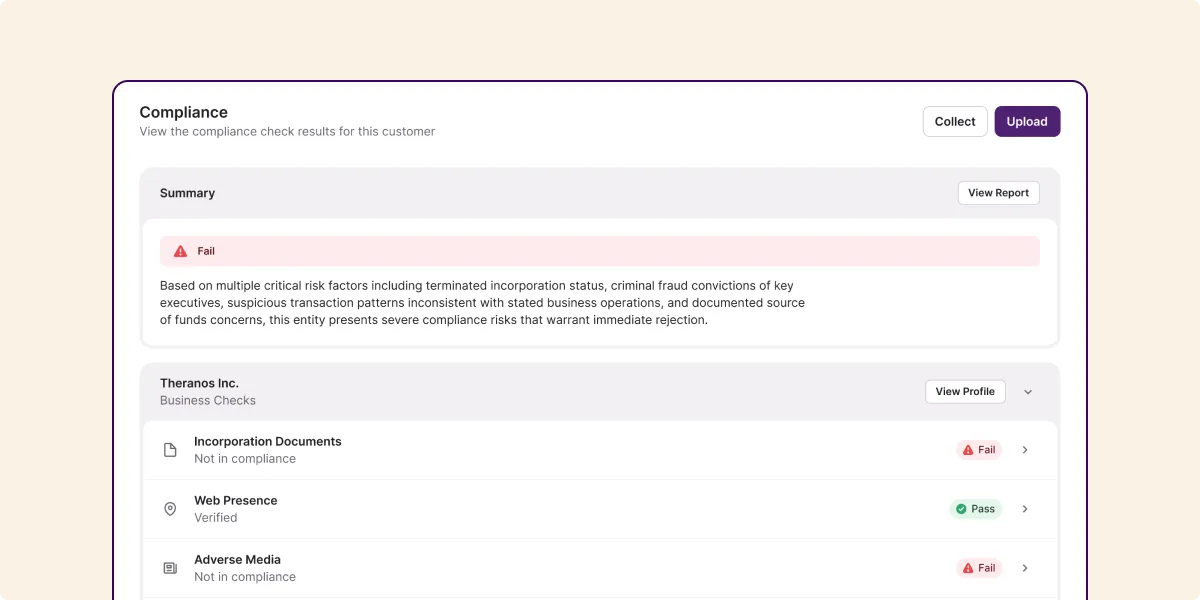Select the Adverse Media title

pyautogui.click(x=238, y=559)
